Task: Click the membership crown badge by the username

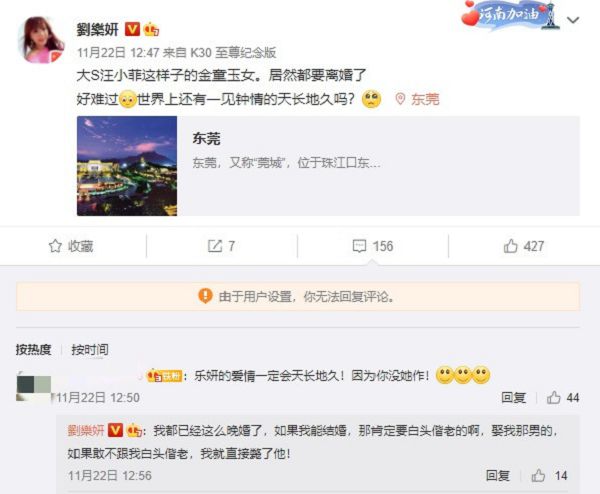Action: click(x=152, y=29)
